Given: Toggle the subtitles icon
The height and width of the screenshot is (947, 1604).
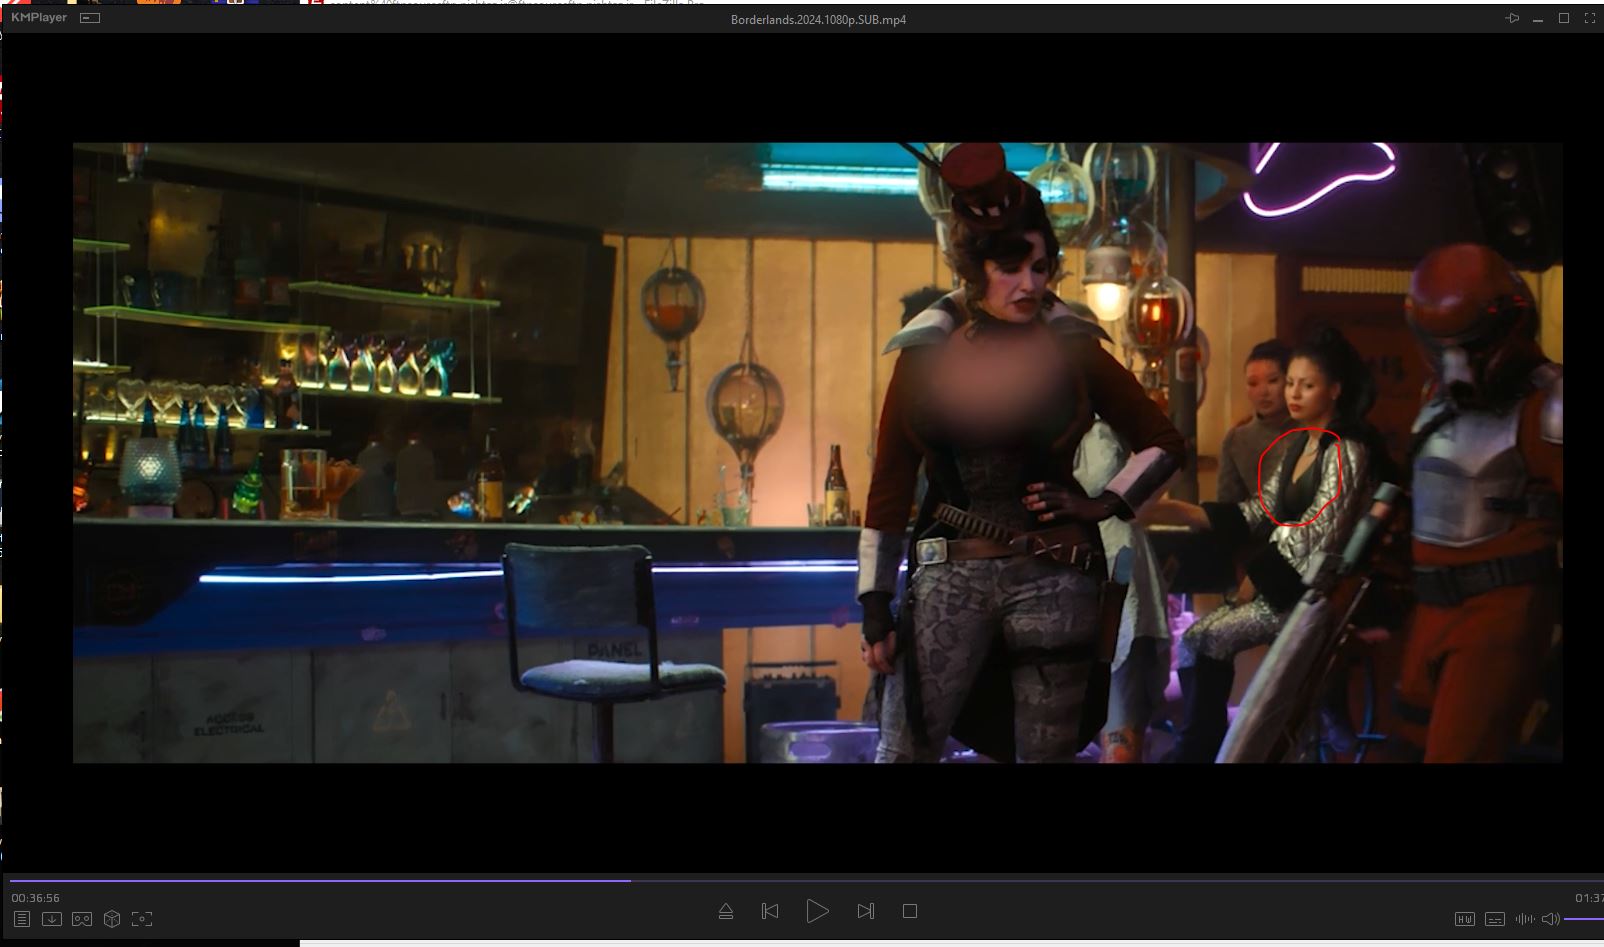Looking at the screenshot, I should (1494, 919).
